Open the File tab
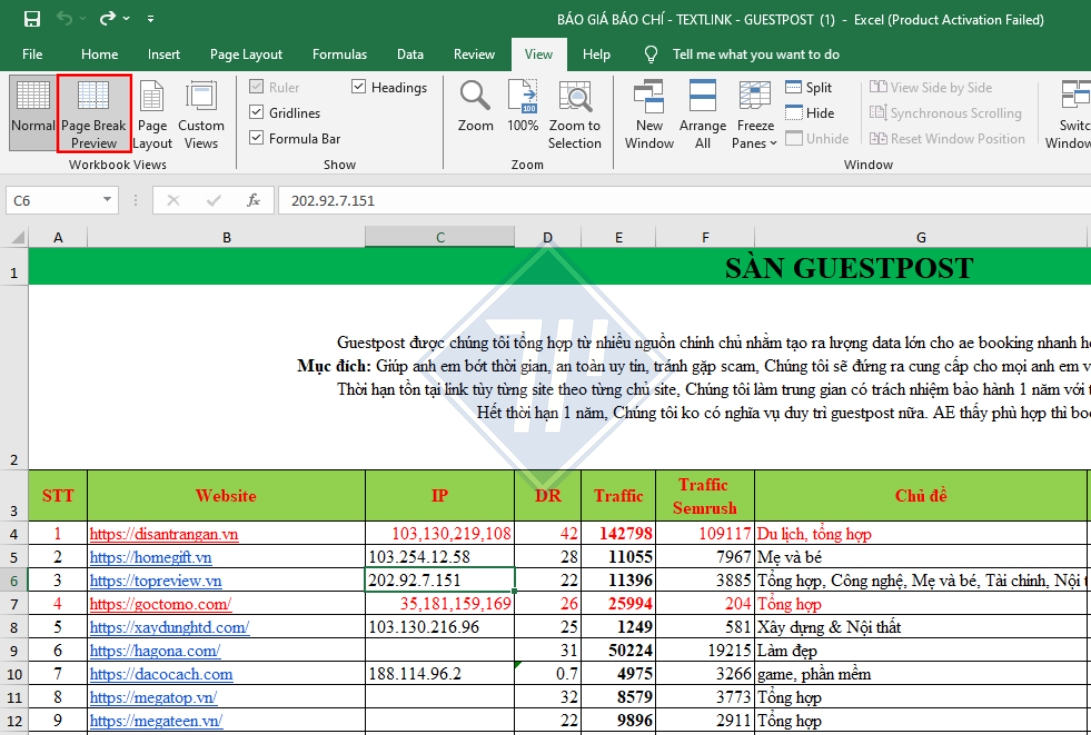 32,54
